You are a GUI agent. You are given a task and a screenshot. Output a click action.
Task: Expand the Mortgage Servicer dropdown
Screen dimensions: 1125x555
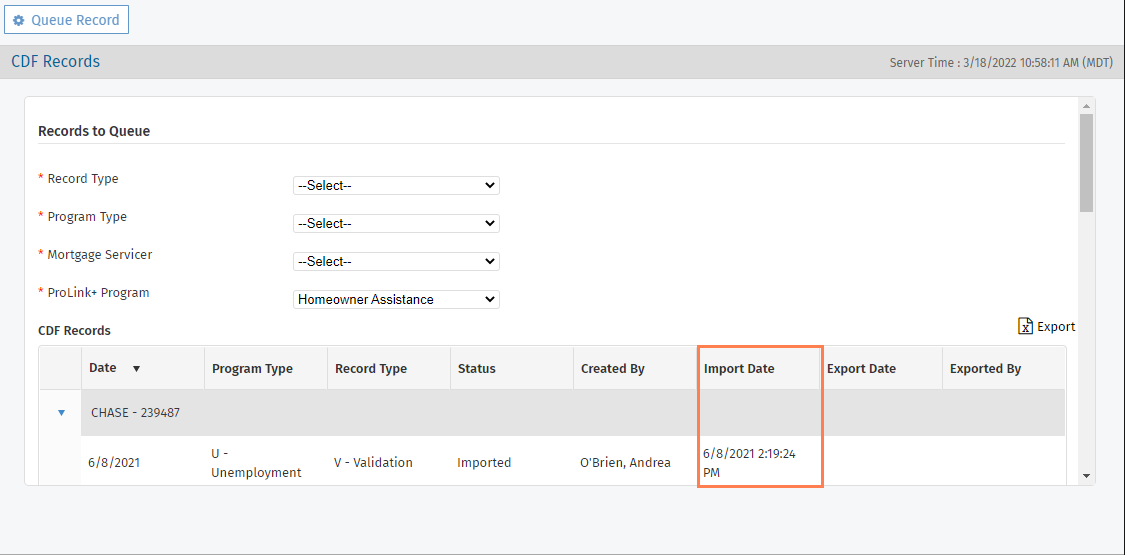[x=396, y=261]
